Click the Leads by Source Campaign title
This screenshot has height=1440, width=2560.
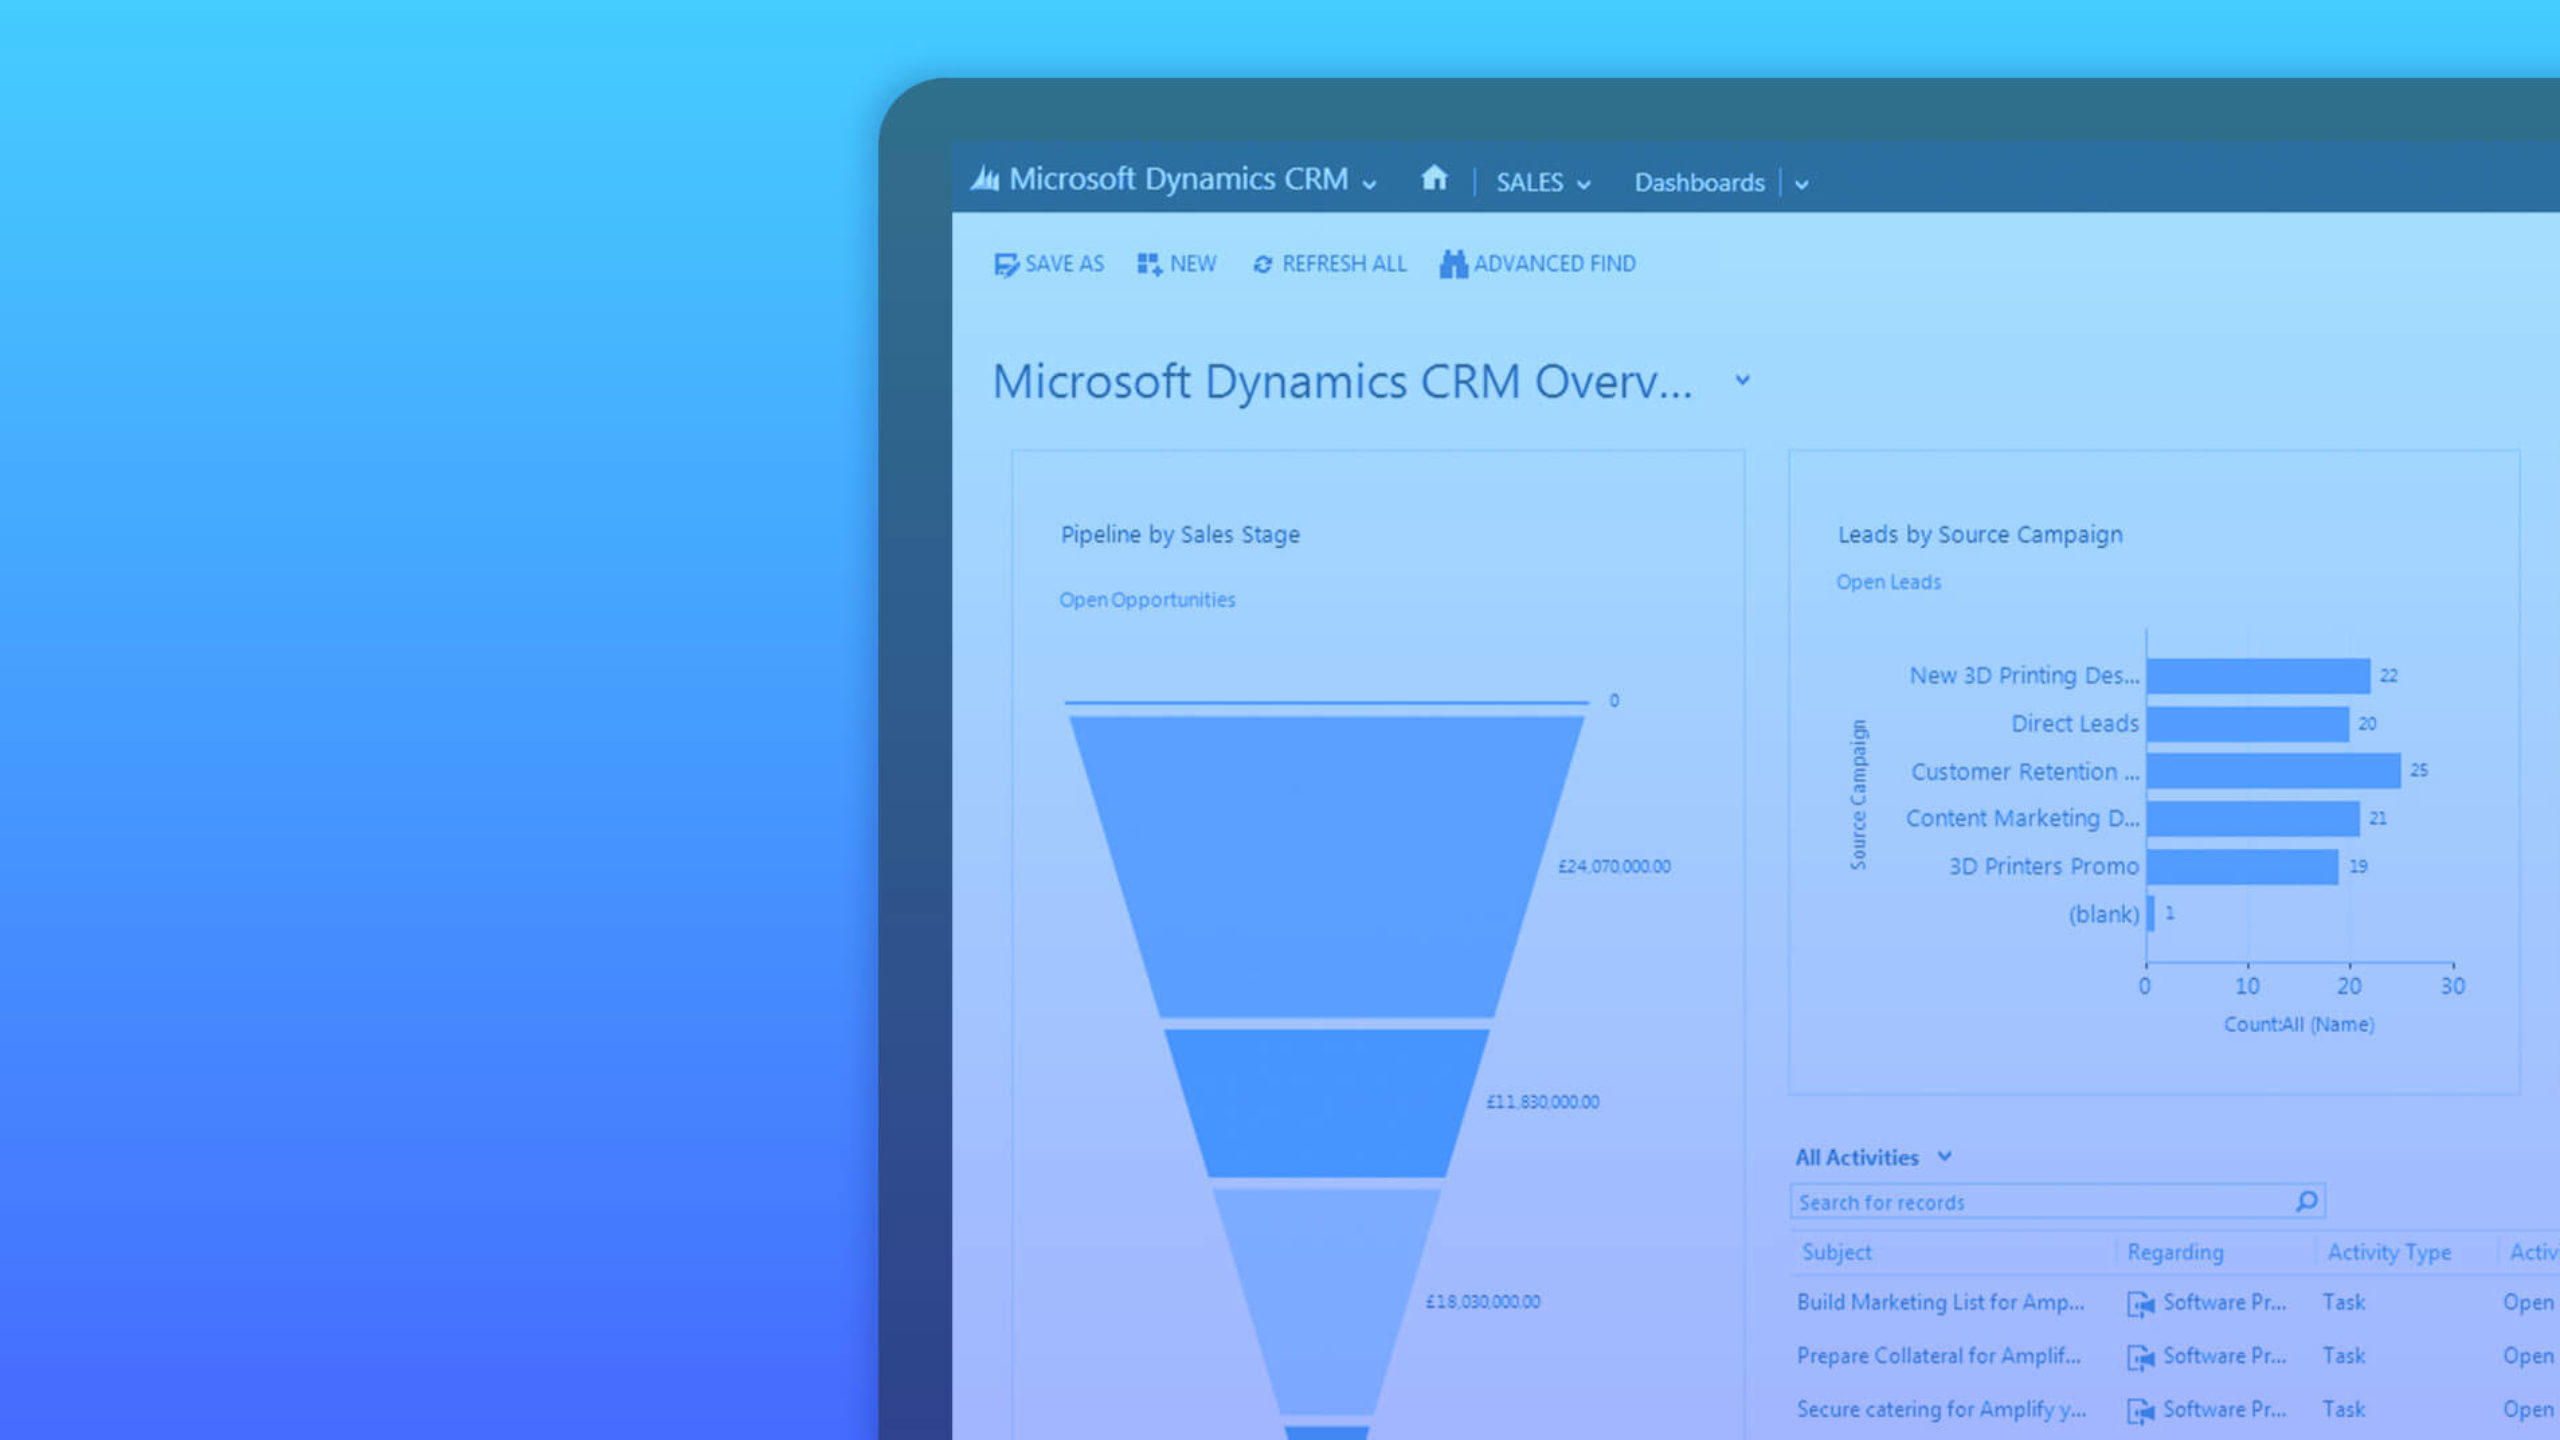(x=1980, y=535)
